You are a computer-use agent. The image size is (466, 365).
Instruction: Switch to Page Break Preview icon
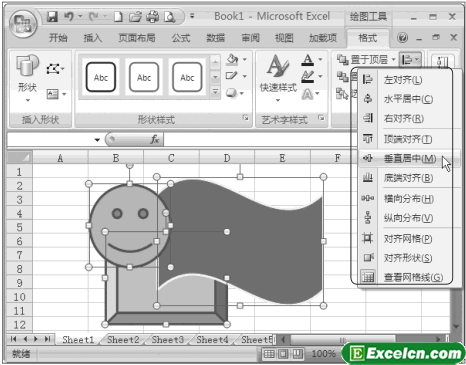298,354
